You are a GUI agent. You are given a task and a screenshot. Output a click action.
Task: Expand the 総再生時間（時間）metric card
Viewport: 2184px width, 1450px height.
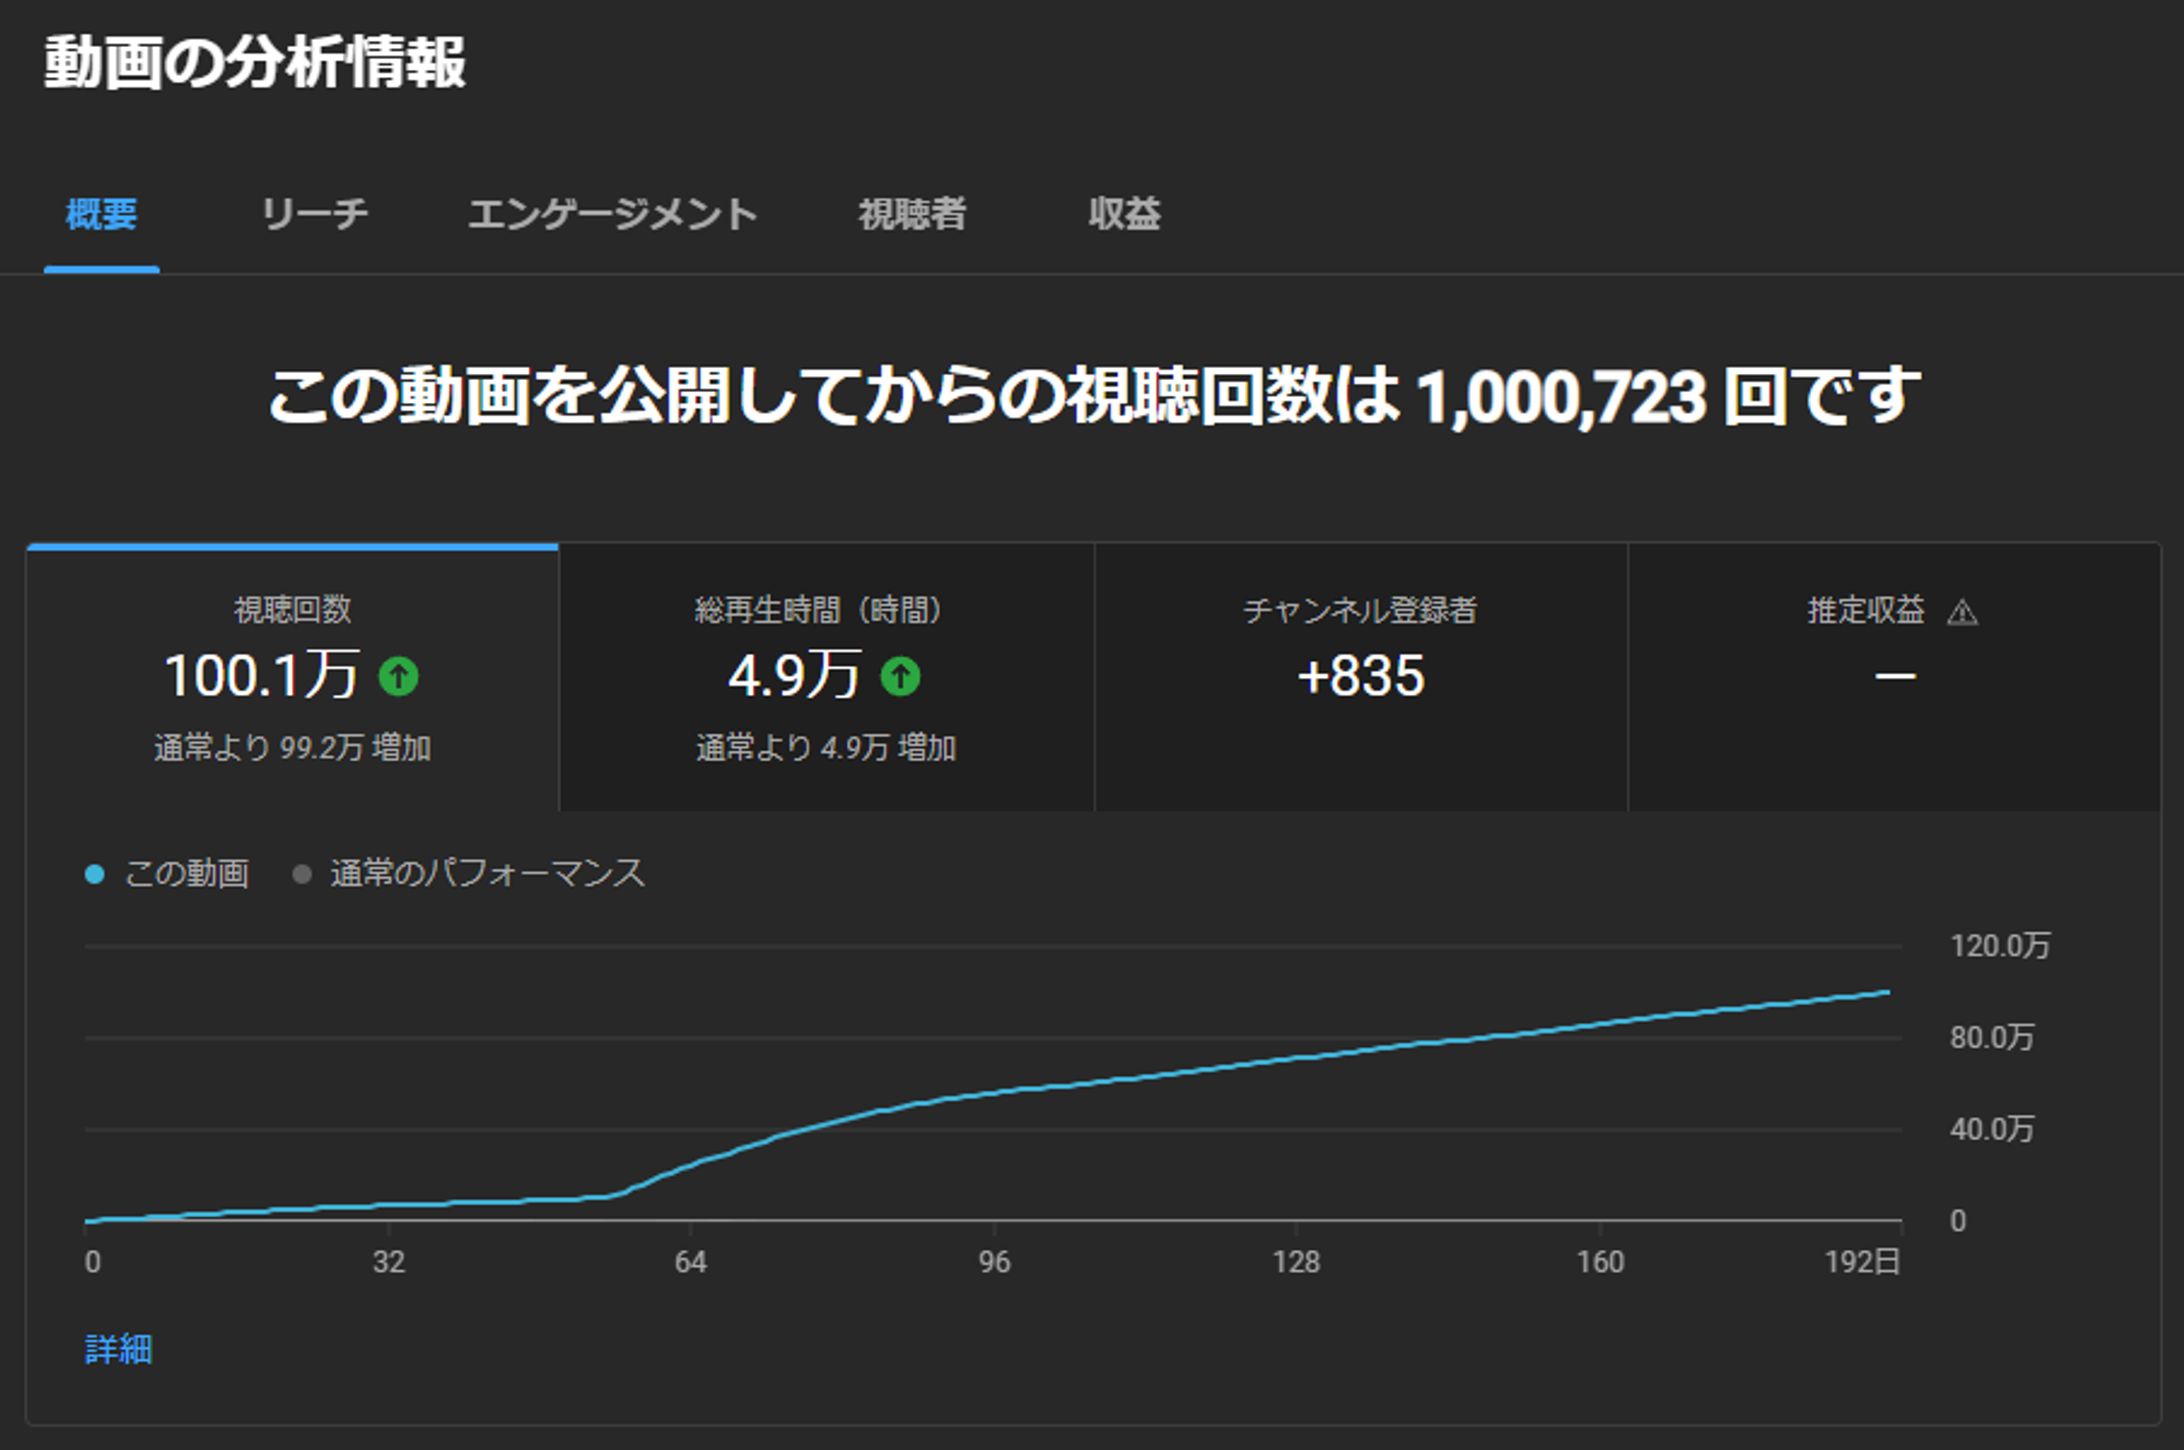pos(826,670)
